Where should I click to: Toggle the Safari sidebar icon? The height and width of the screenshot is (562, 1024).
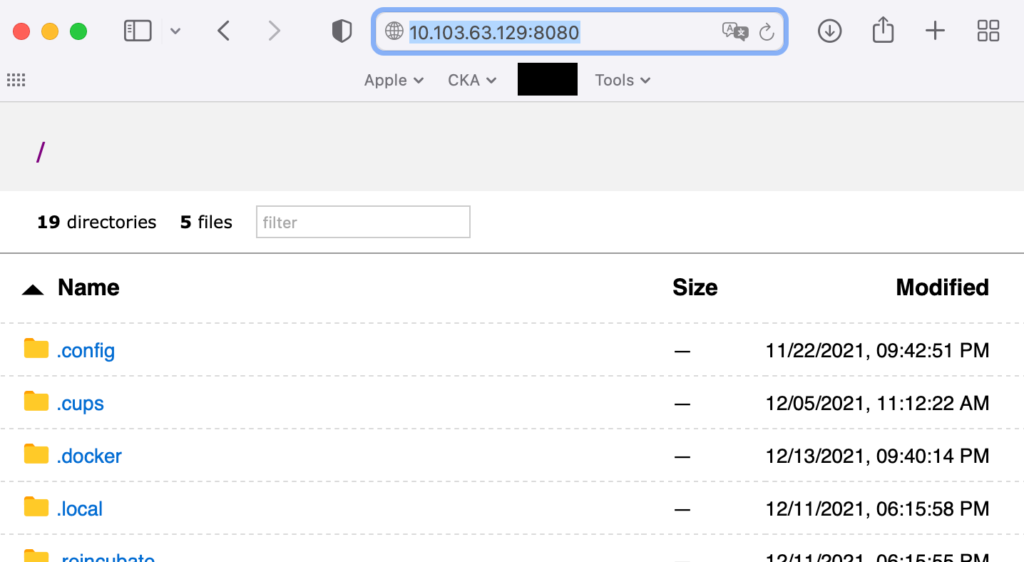click(x=137, y=31)
